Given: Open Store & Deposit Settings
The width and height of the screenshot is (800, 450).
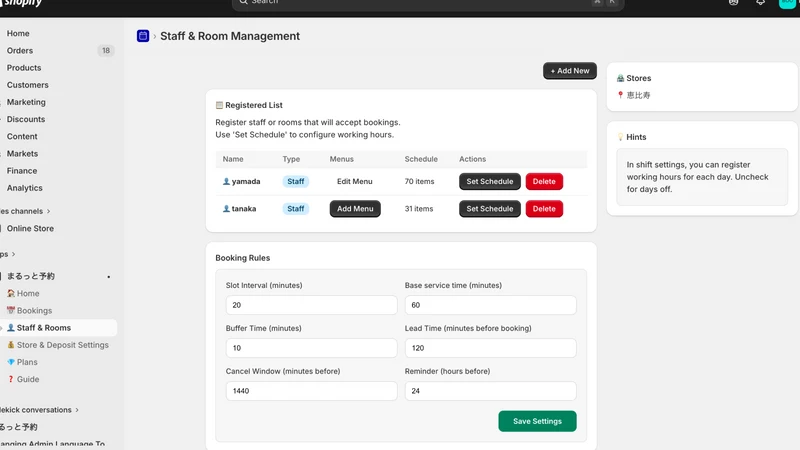Looking at the screenshot, I should (58, 345).
